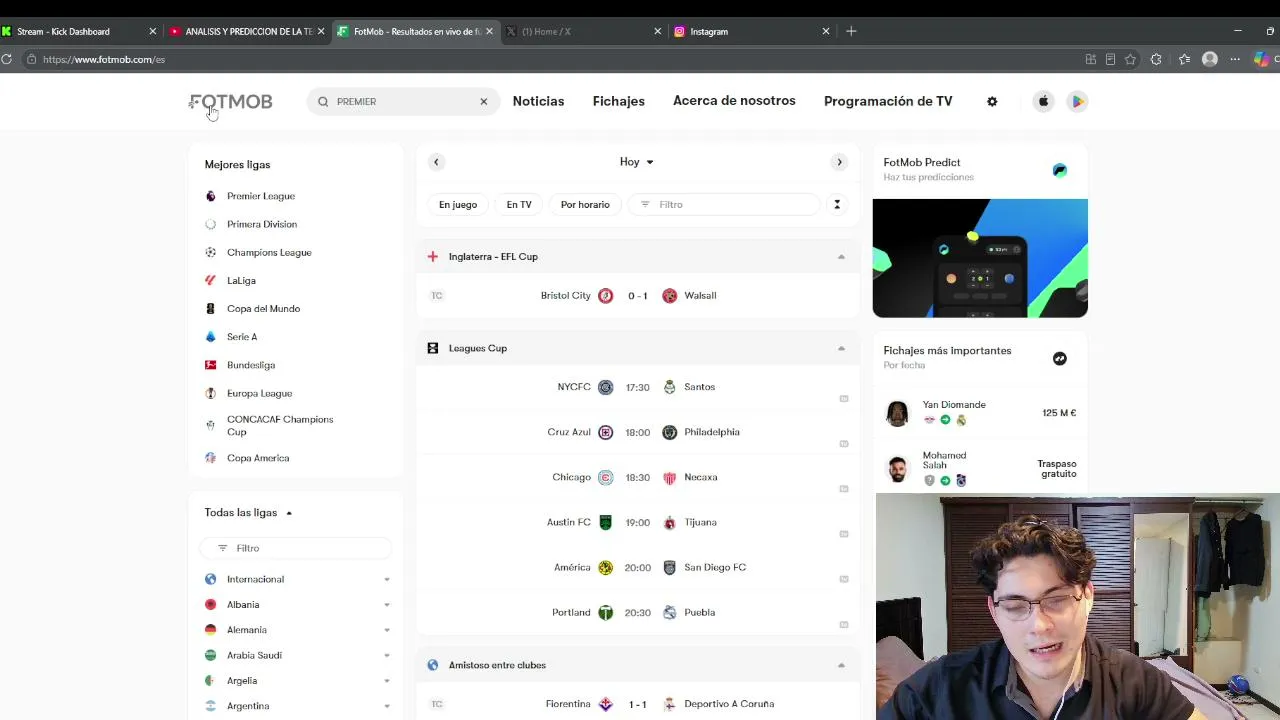Screen dimensions: 1280x720
Task: Open FotMob settings gear
Action: pyautogui.click(x=992, y=101)
